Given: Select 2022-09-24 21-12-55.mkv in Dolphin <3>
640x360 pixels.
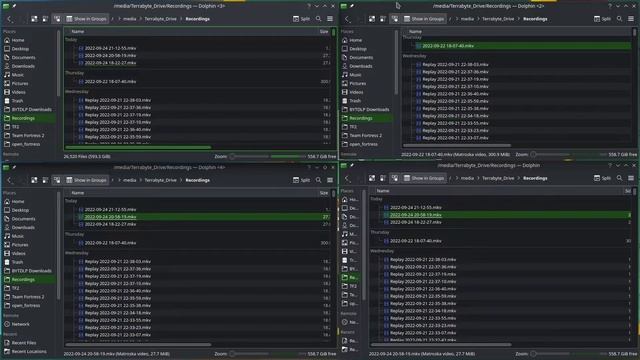Looking at the screenshot, I should (110, 48).
